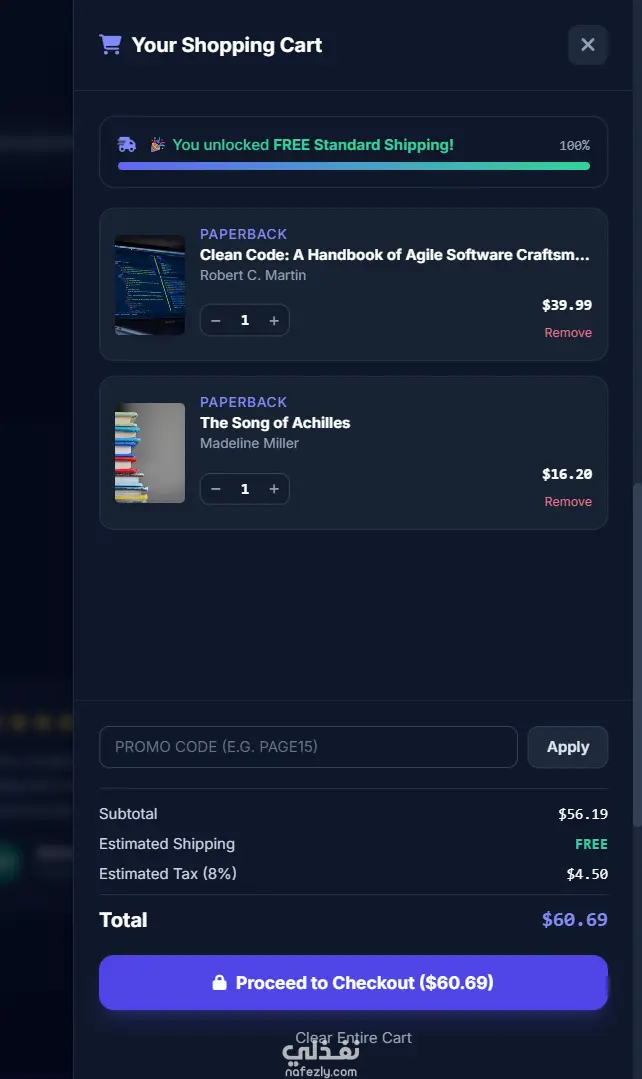Click quantity value for Song of Achilles
The image size is (642, 1079).
pyautogui.click(x=245, y=489)
